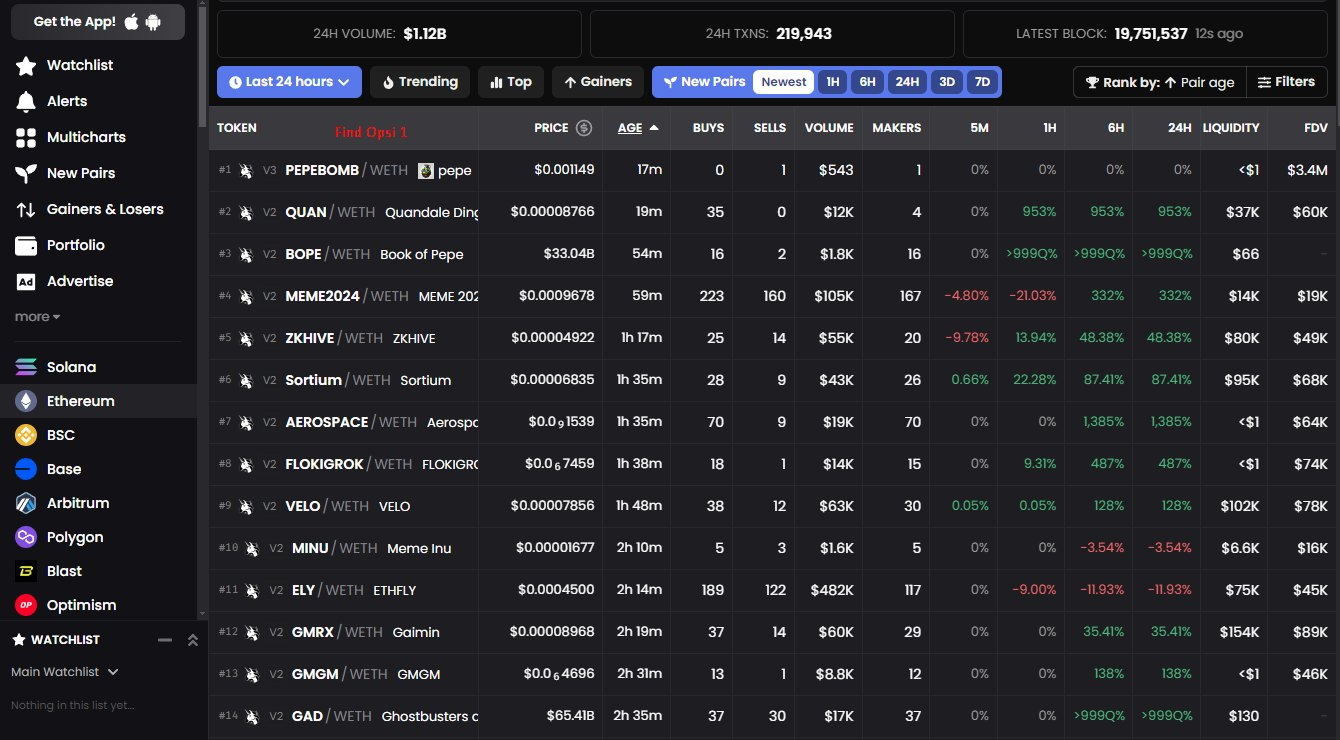Select Arbitrum chain icon
1340x740 pixels.
(x=26, y=503)
